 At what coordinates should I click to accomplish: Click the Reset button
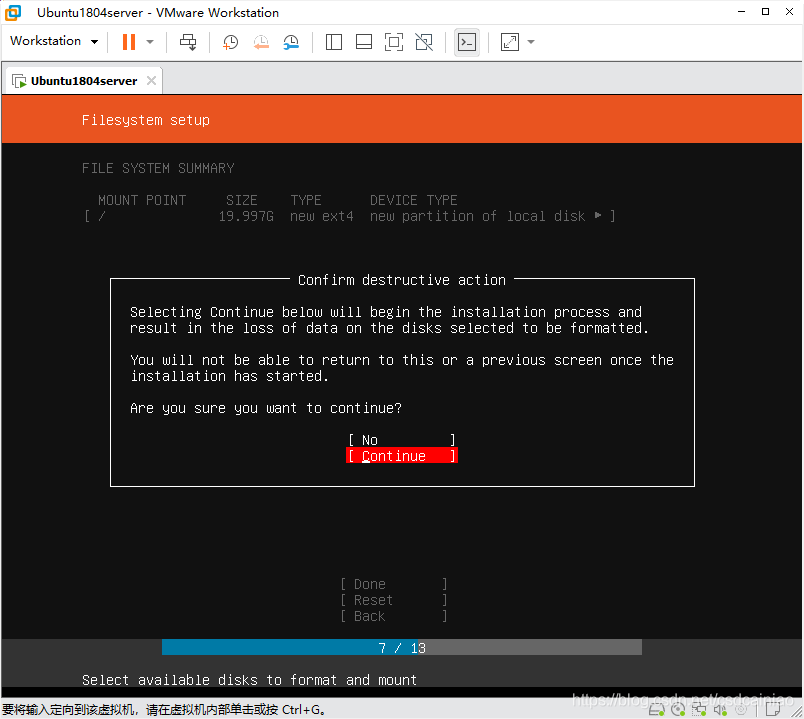[x=394, y=600]
